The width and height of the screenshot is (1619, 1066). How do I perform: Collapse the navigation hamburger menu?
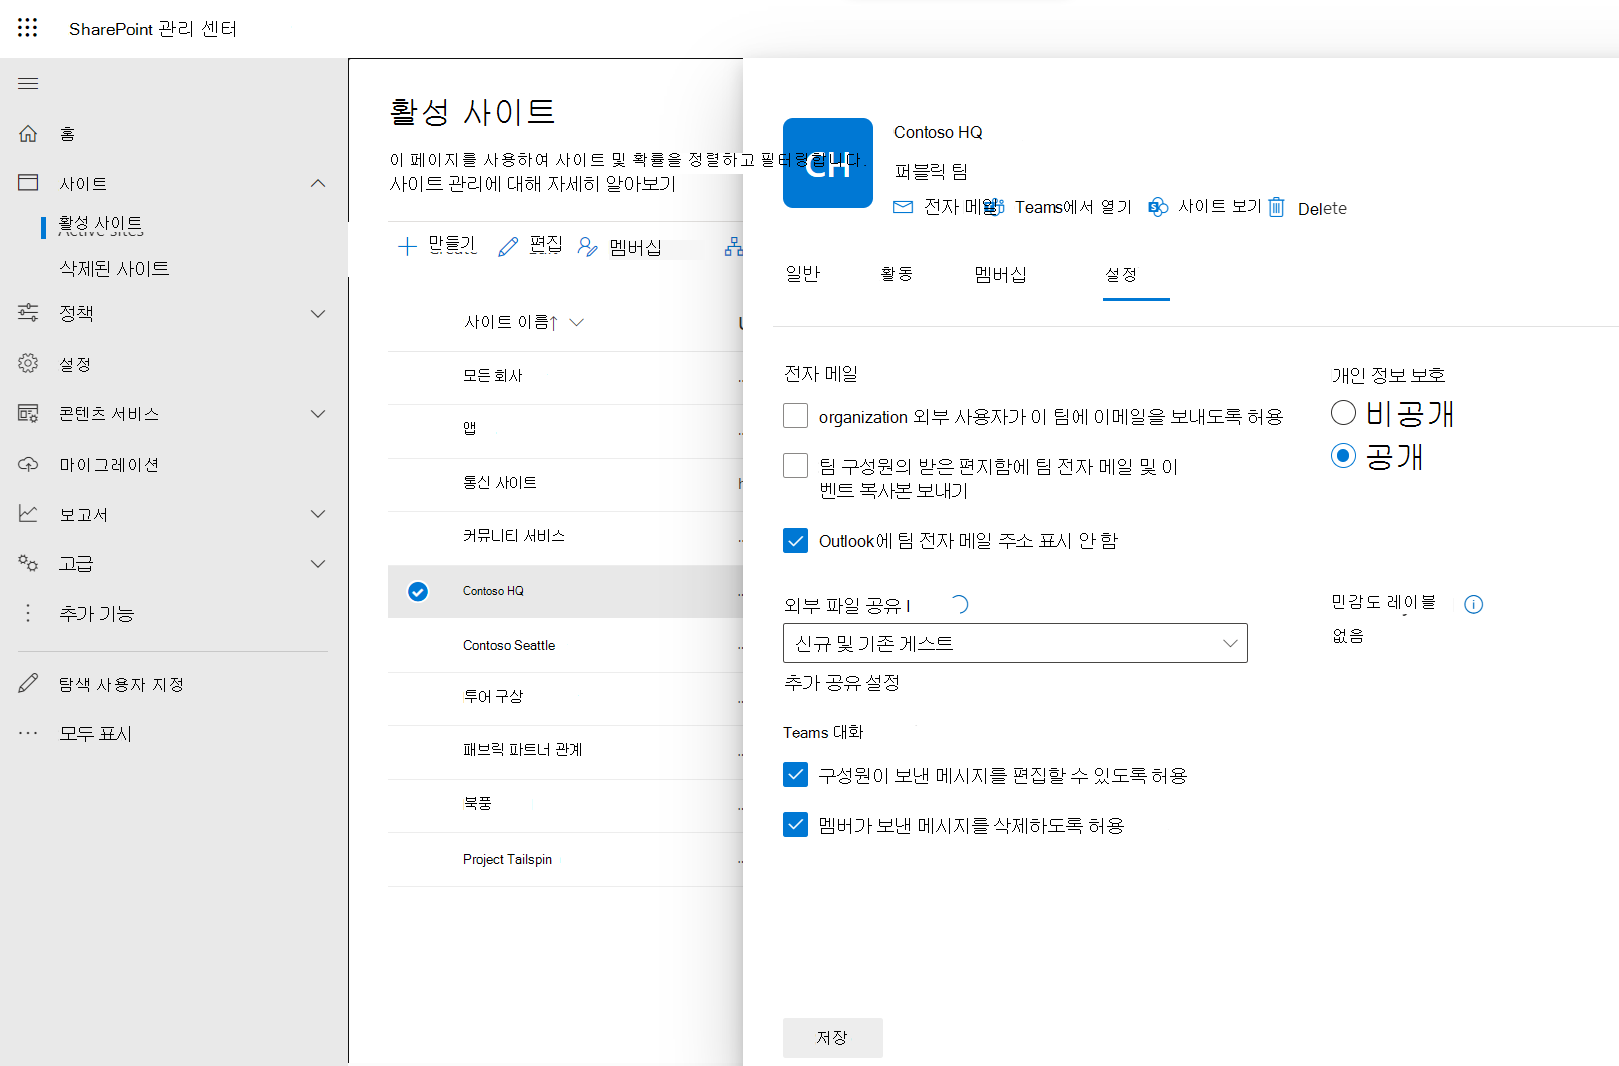[x=28, y=83]
